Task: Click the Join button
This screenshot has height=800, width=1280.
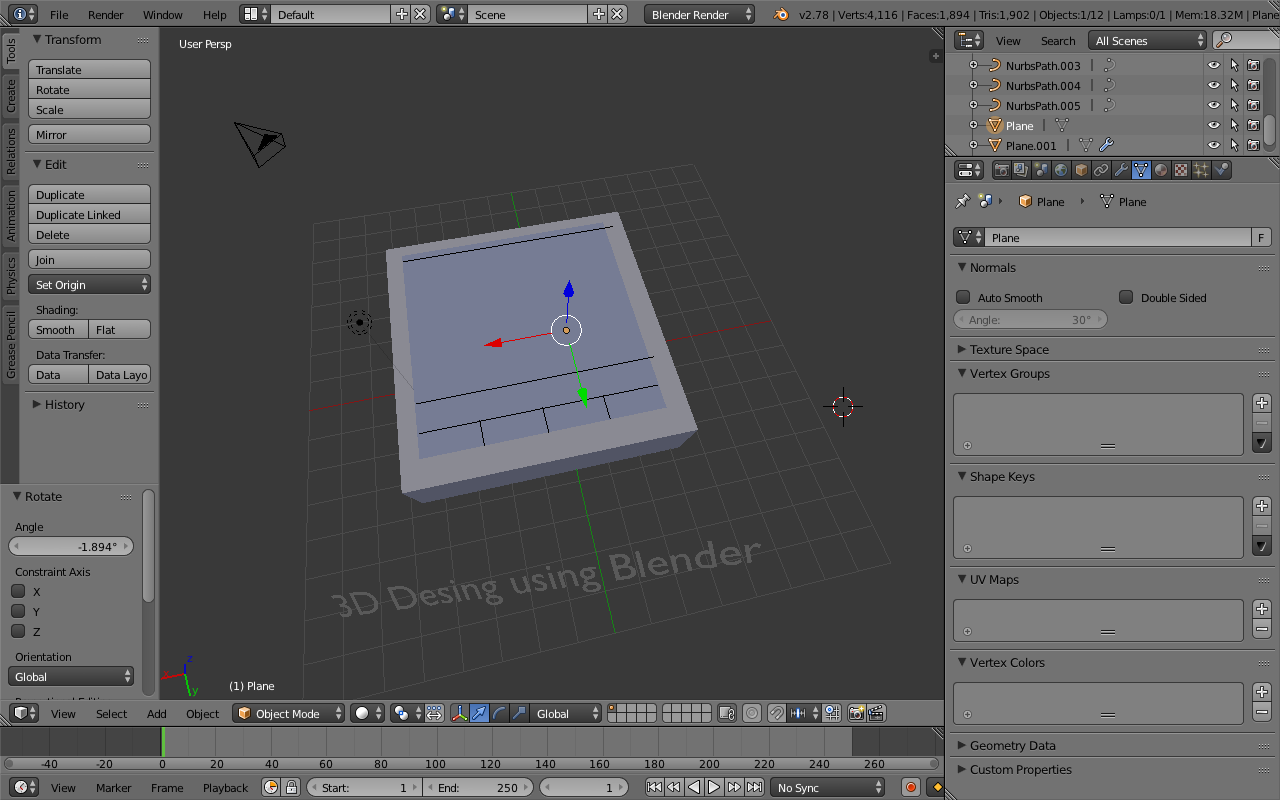Action: (x=89, y=260)
